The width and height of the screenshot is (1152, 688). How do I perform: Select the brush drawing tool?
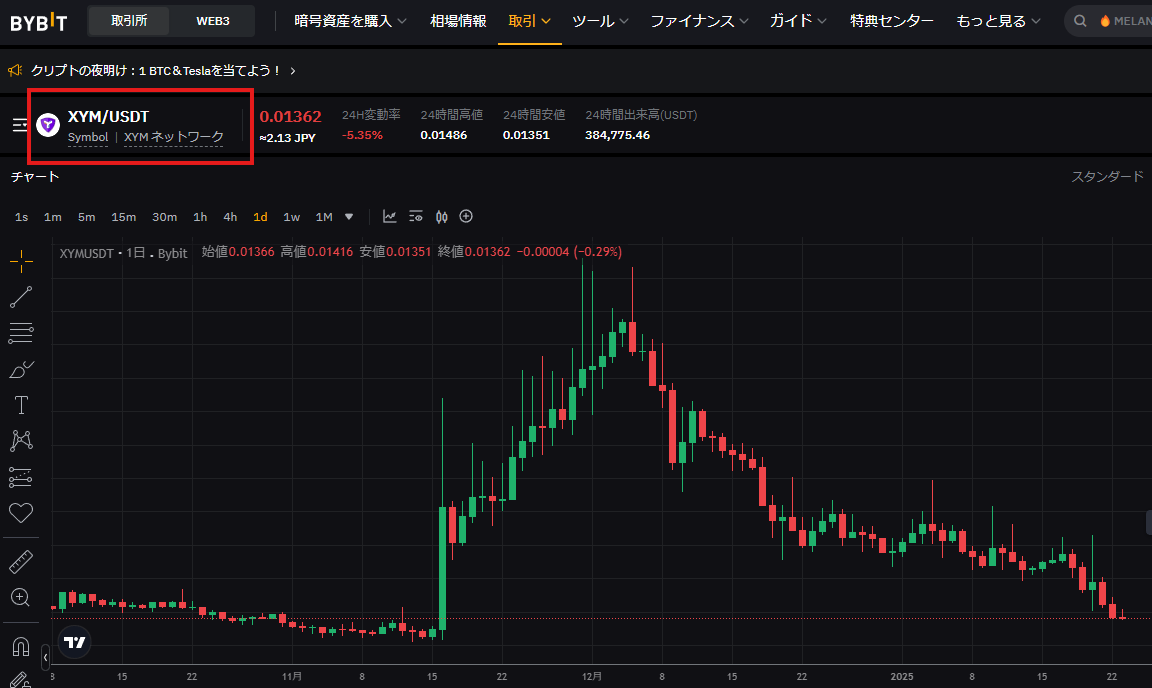[x=21, y=369]
